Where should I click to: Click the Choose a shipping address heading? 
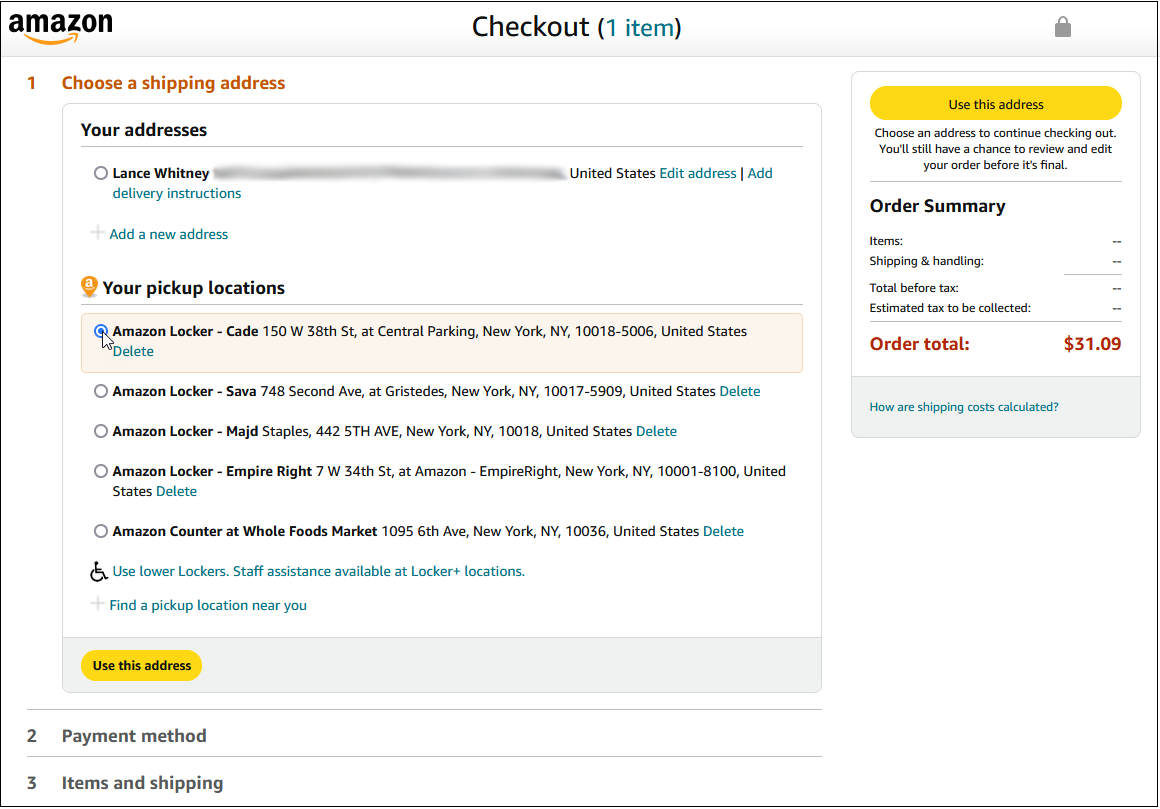(x=173, y=83)
